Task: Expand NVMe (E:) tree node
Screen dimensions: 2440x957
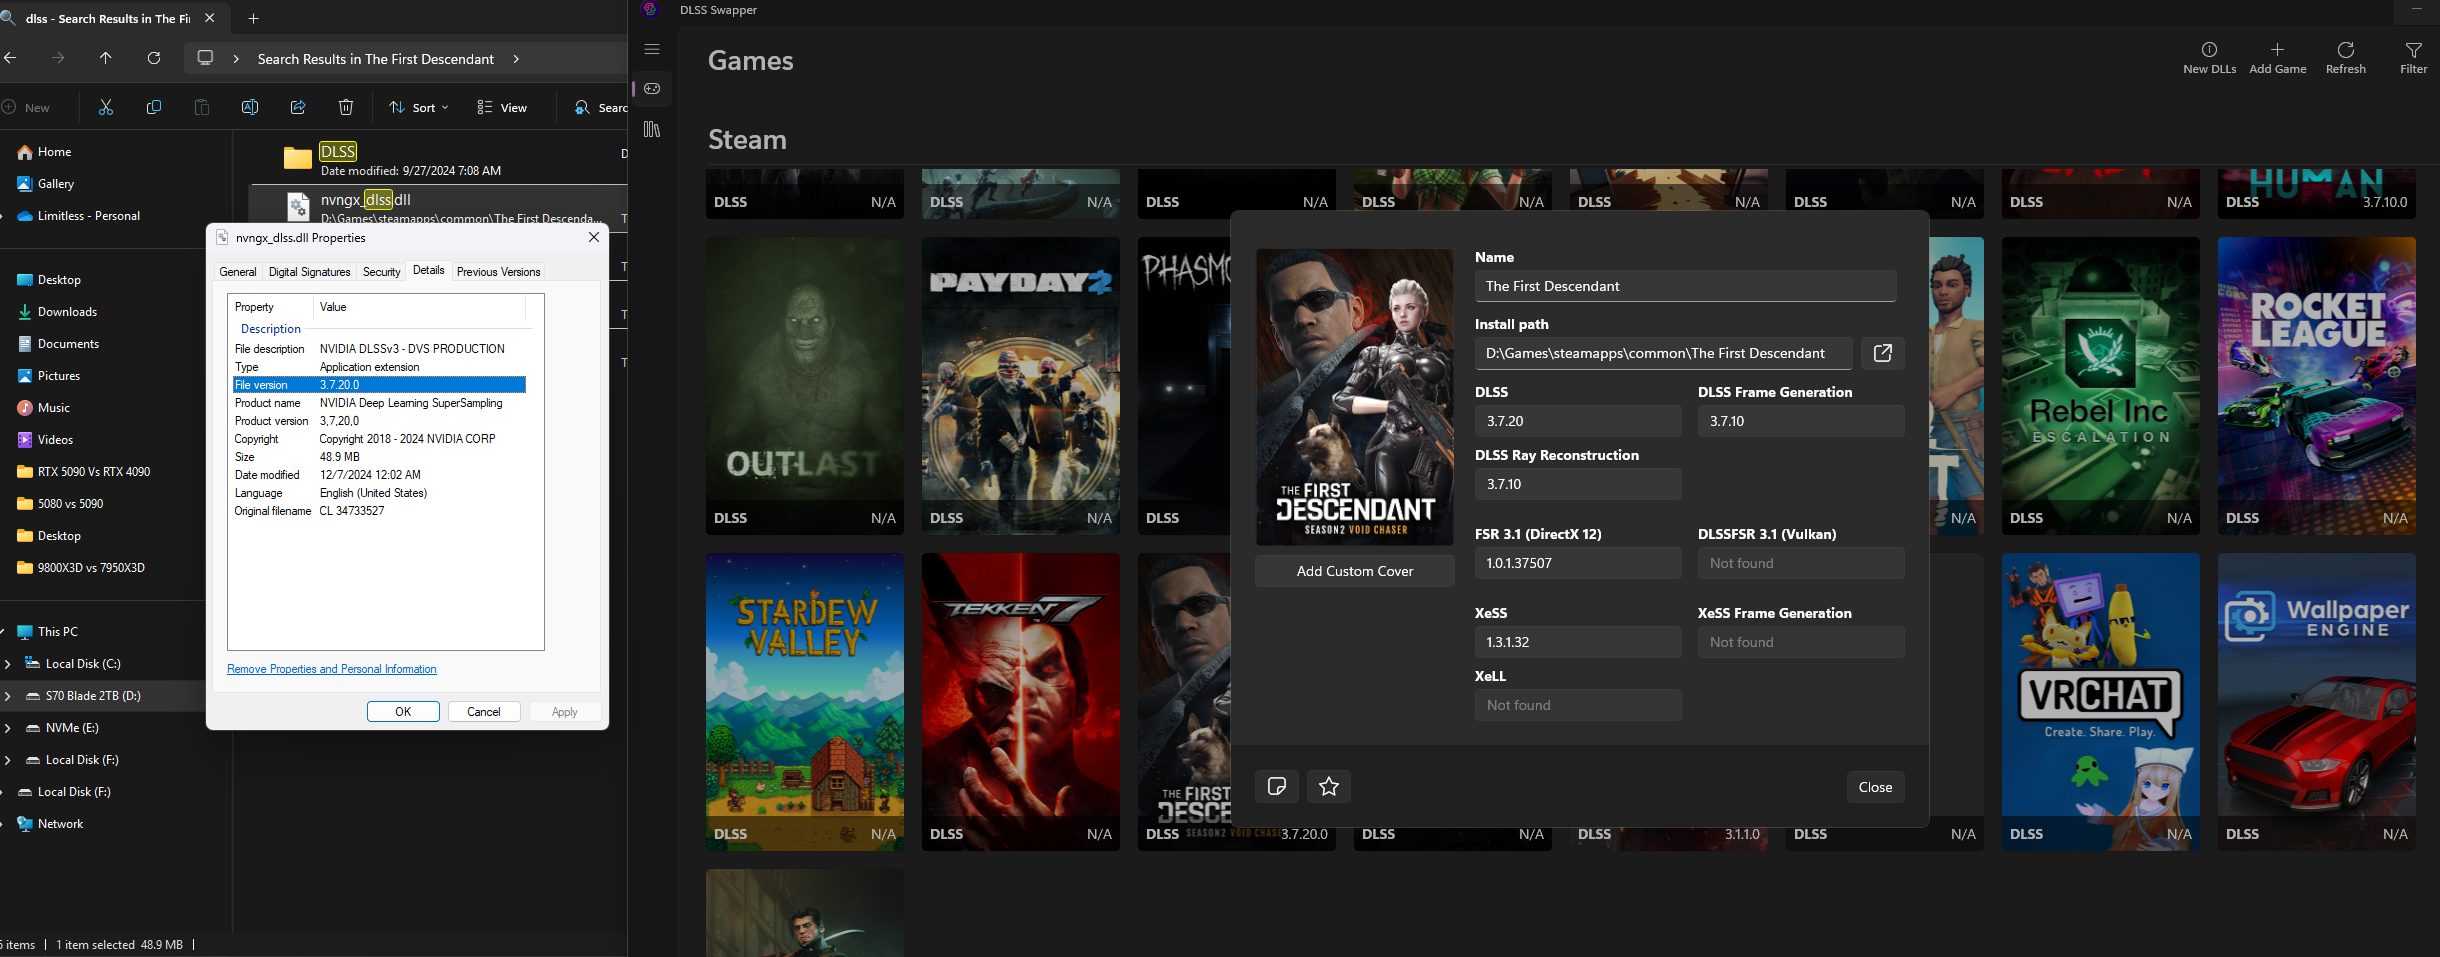Action: [8, 728]
